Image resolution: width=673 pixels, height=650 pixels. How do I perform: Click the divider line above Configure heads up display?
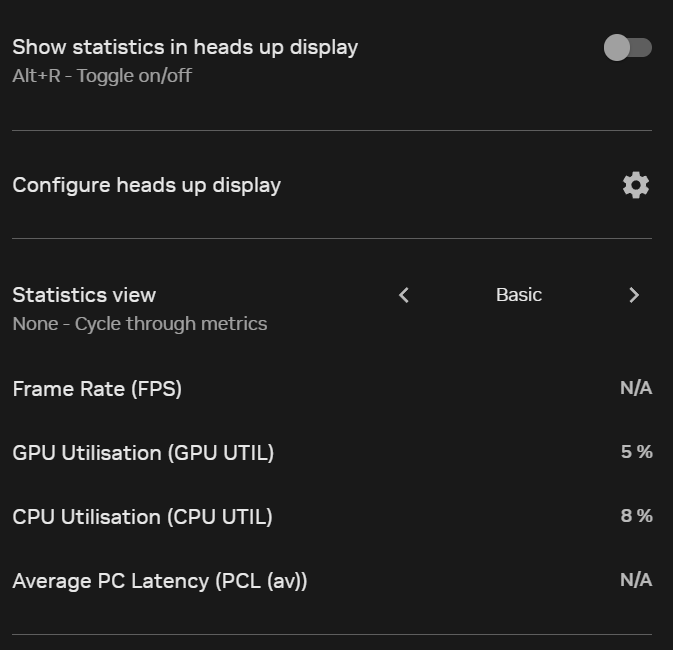[331, 130]
